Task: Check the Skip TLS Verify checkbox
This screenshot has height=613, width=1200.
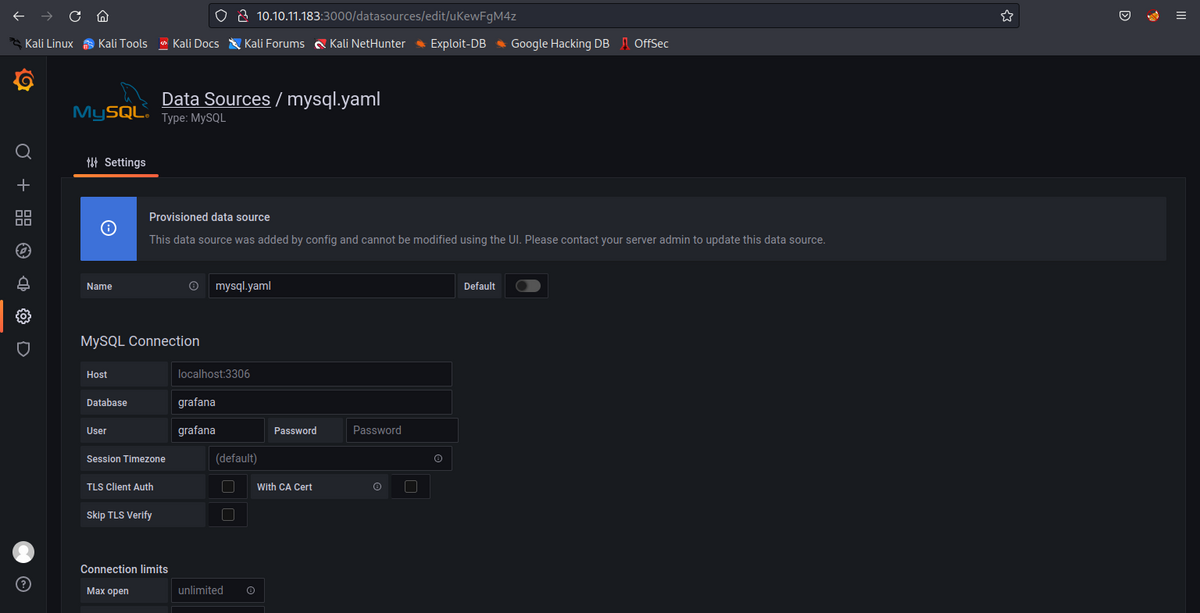Action: [x=228, y=515]
